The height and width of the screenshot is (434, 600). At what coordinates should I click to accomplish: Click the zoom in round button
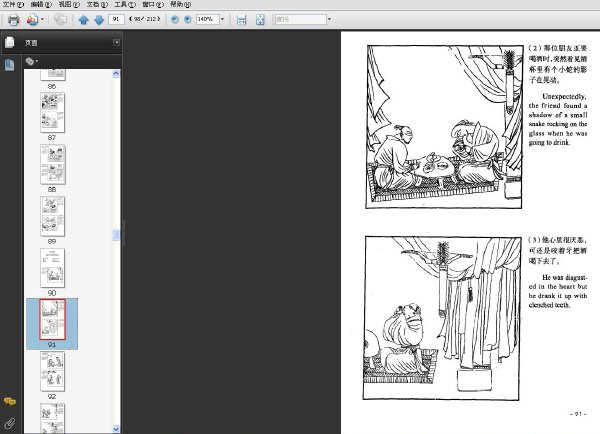click(188, 19)
